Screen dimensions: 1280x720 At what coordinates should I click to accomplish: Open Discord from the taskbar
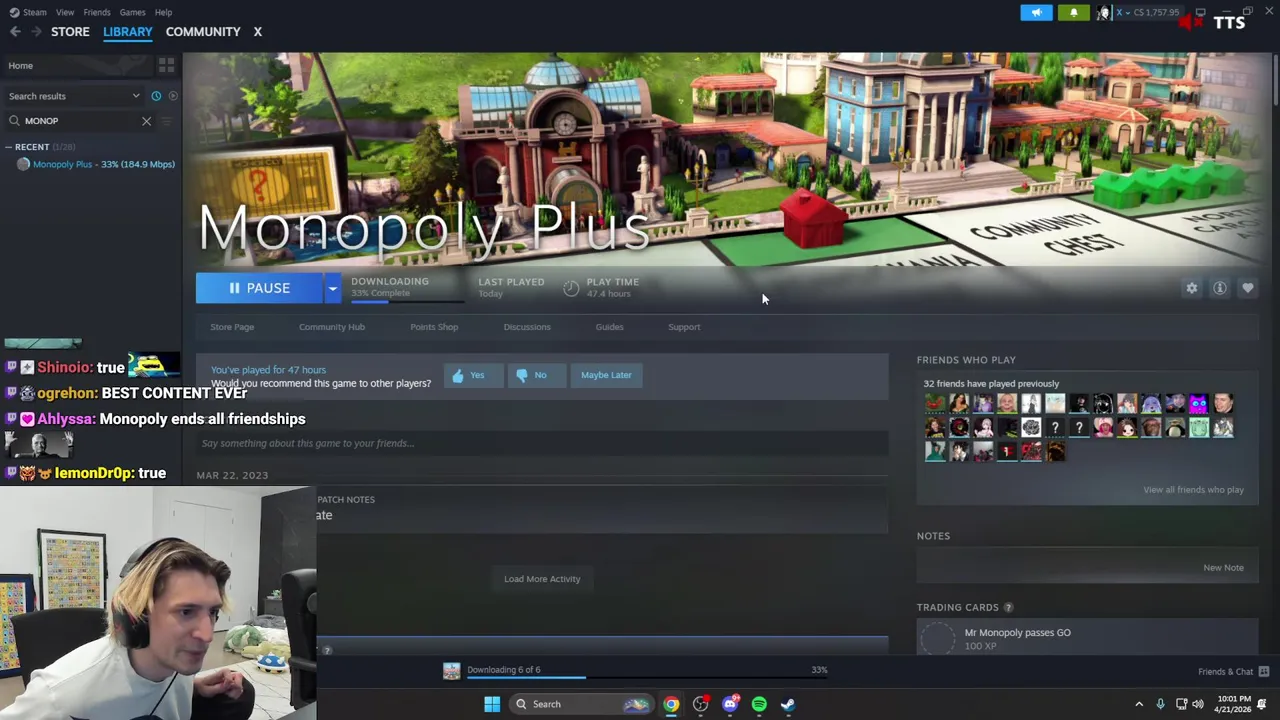730,704
